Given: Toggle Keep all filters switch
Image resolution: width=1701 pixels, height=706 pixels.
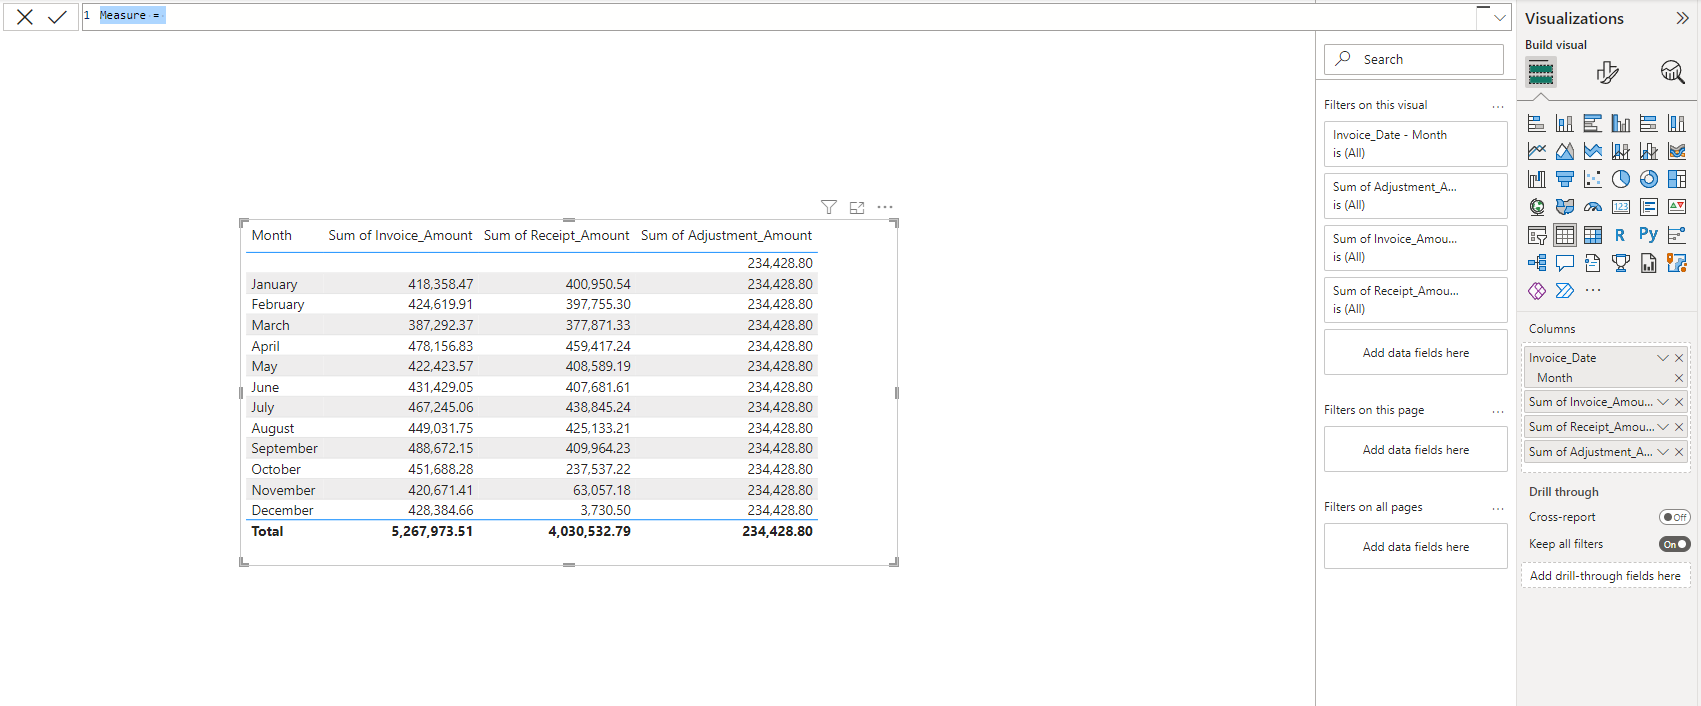Looking at the screenshot, I should point(1674,544).
